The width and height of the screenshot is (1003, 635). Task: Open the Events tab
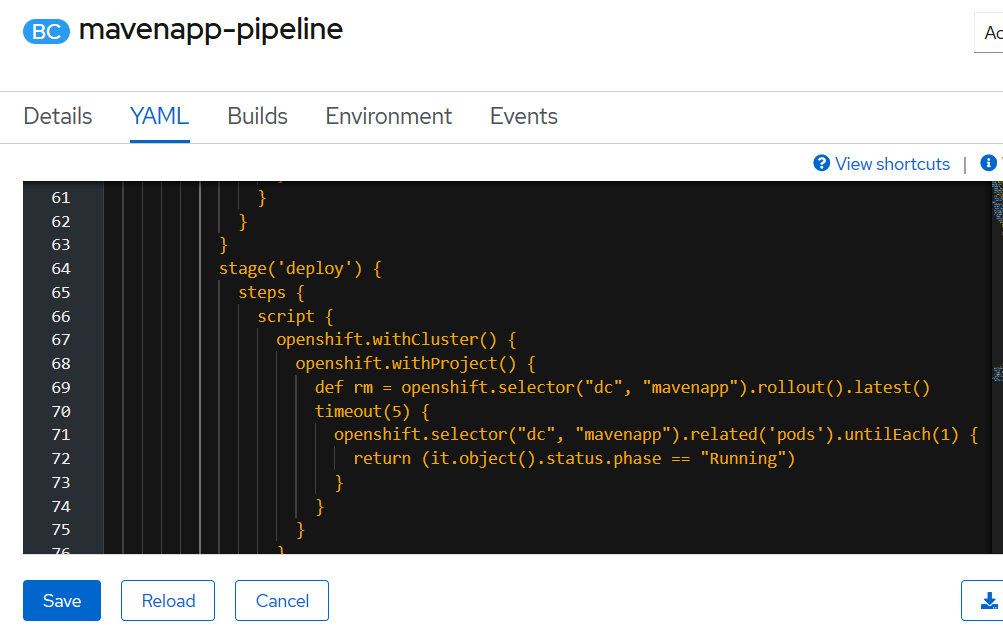523,116
